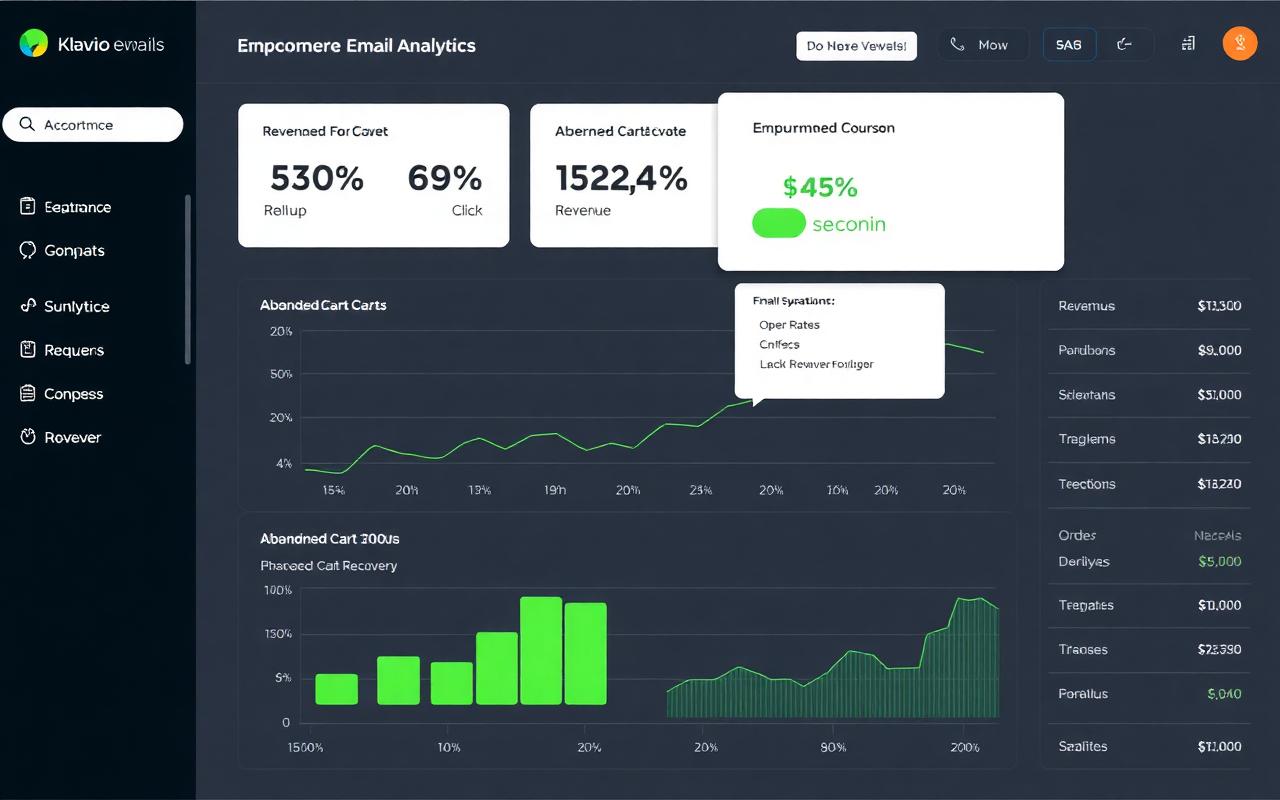
Task: Open the orange profile avatar
Action: click(1240, 43)
